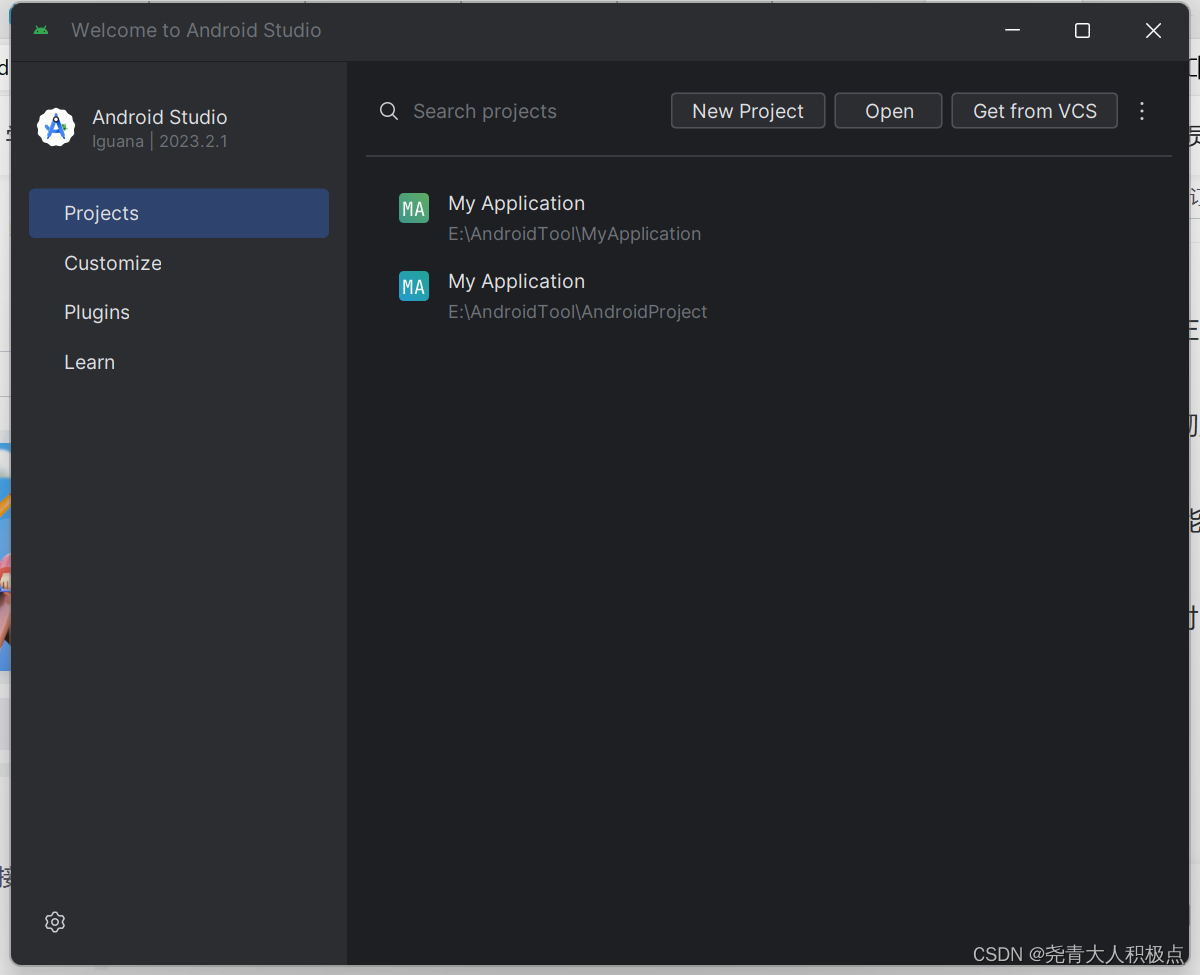The width and height of the screenshot is (1200, 975).
Task: Click green MA icon of MyApplication project
Action: click(414, 208)
